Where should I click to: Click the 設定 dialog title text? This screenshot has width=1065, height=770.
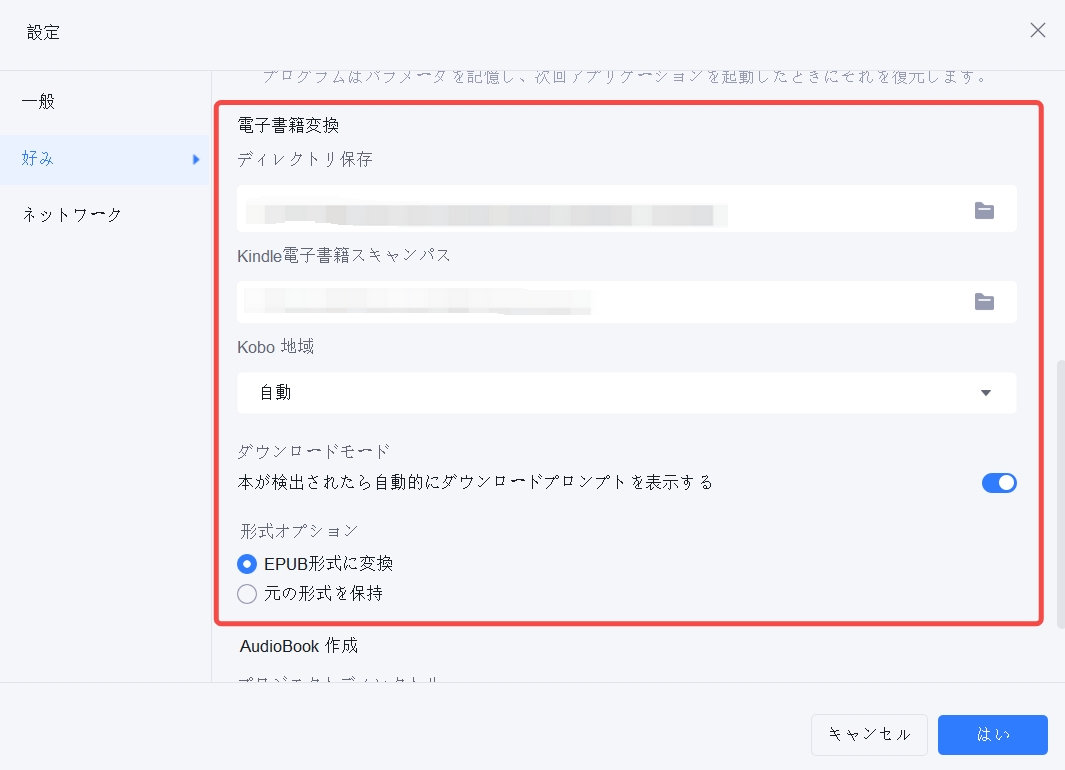[x=43, y=32]
